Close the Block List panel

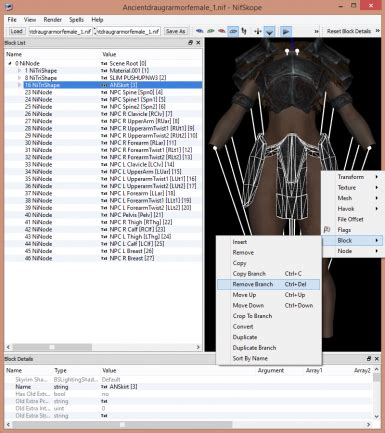coord(198,43)
